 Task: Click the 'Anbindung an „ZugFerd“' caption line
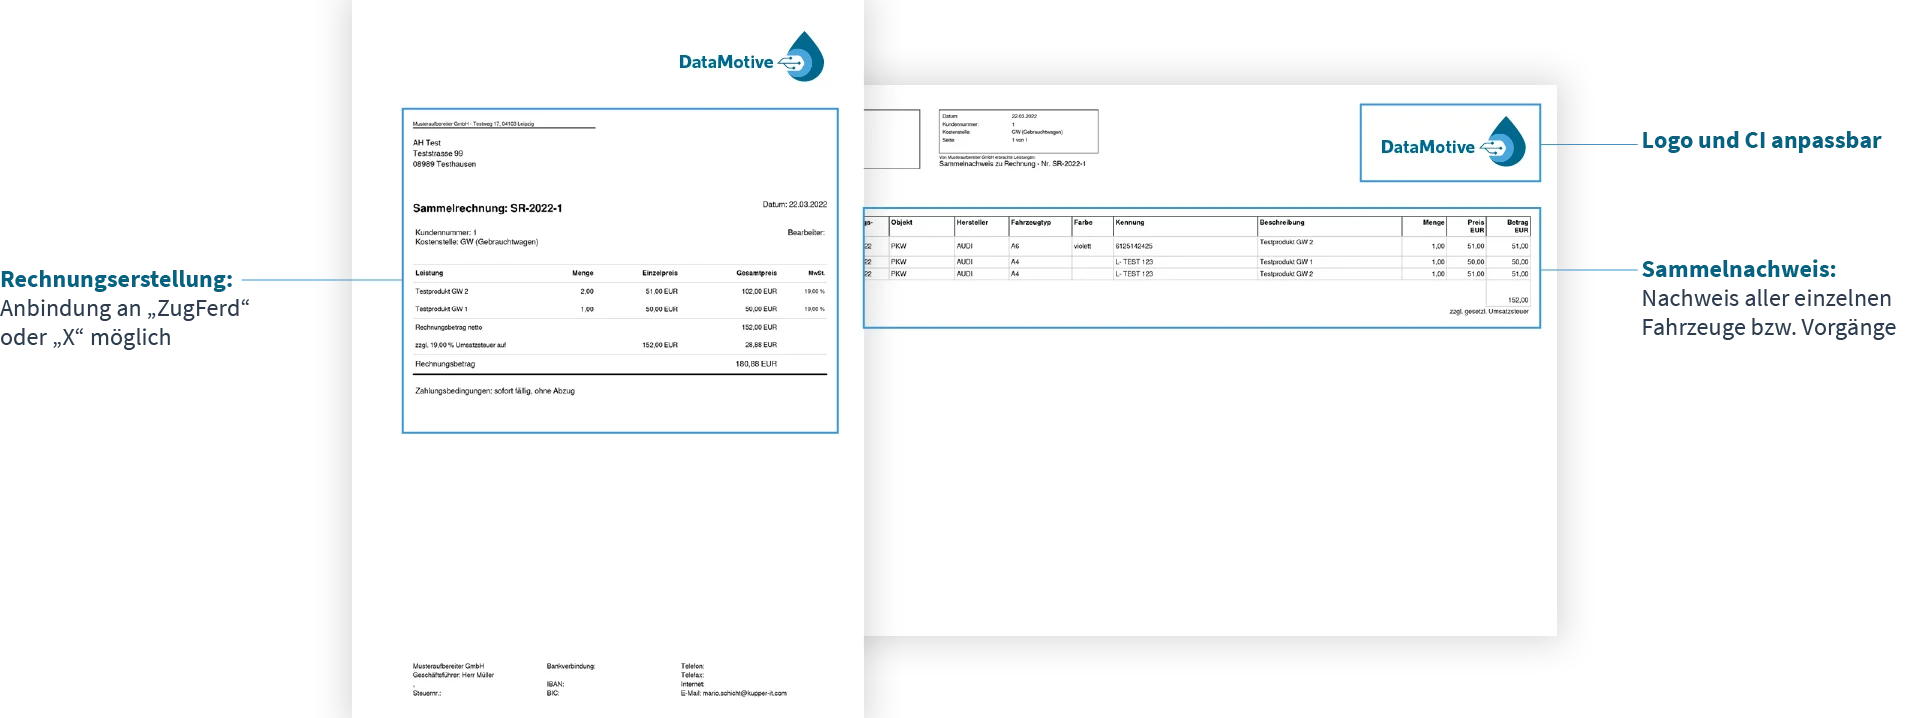pyautogui.click(x=125, y=309)
